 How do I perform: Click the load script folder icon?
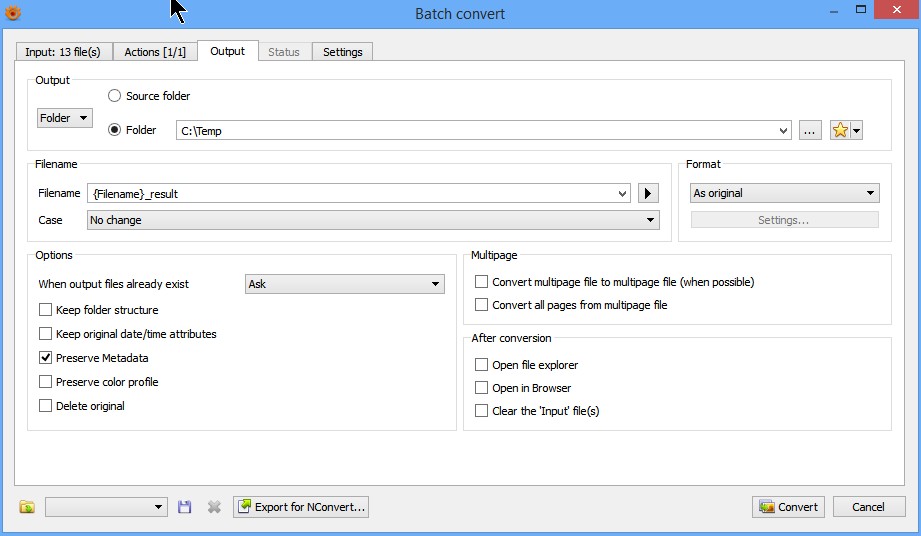point(27,507)
